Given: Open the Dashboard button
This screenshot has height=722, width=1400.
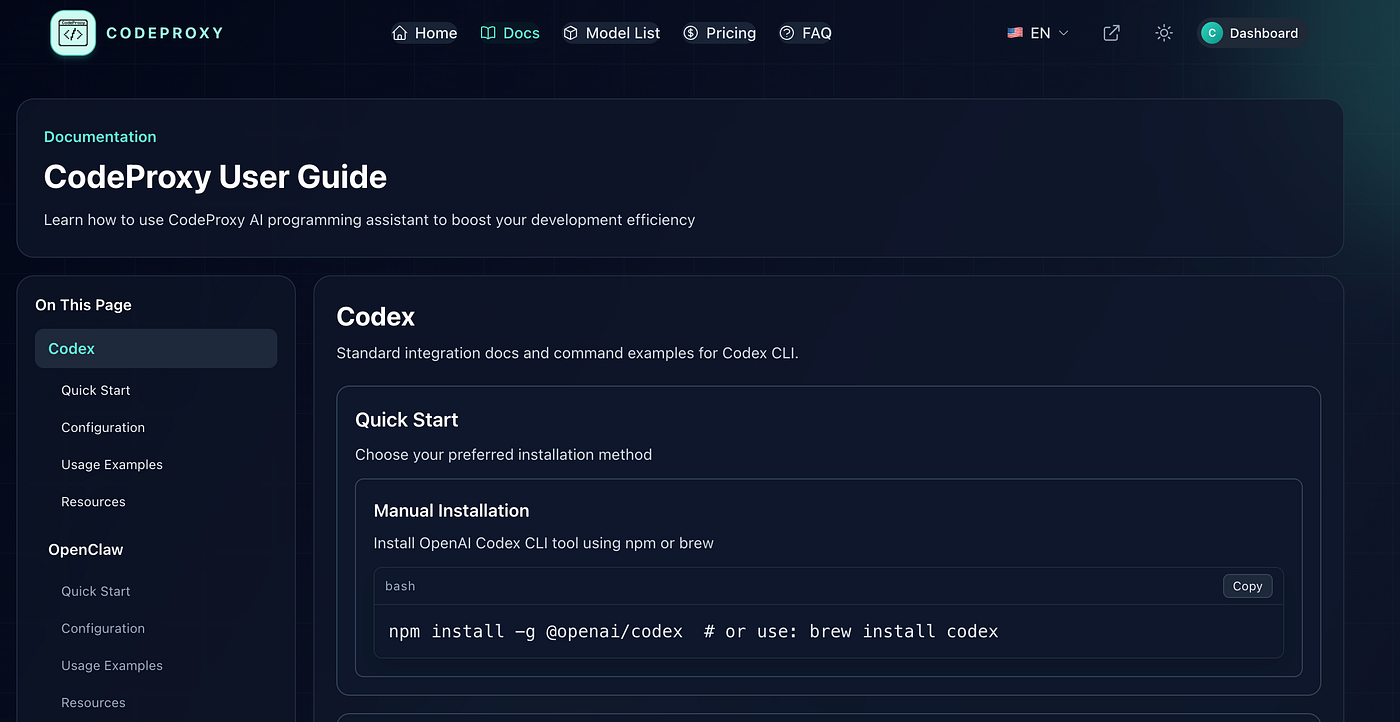Looking at the screenshot, I should click(x=1252, y=33).
